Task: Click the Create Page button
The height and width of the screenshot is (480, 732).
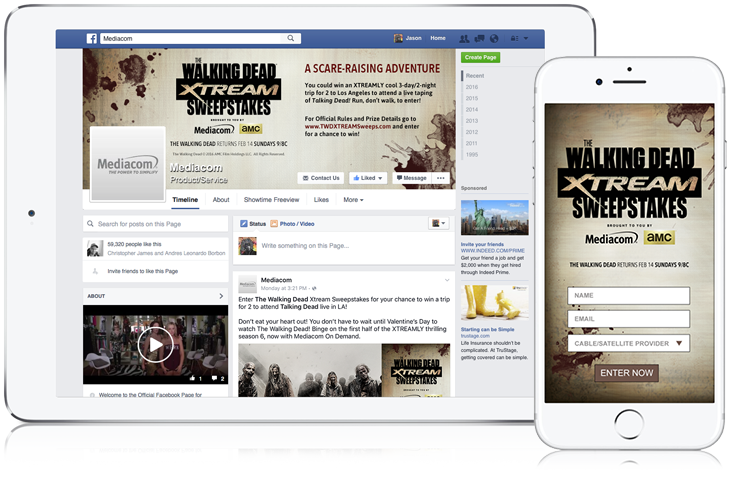Action: click(479, 58)
